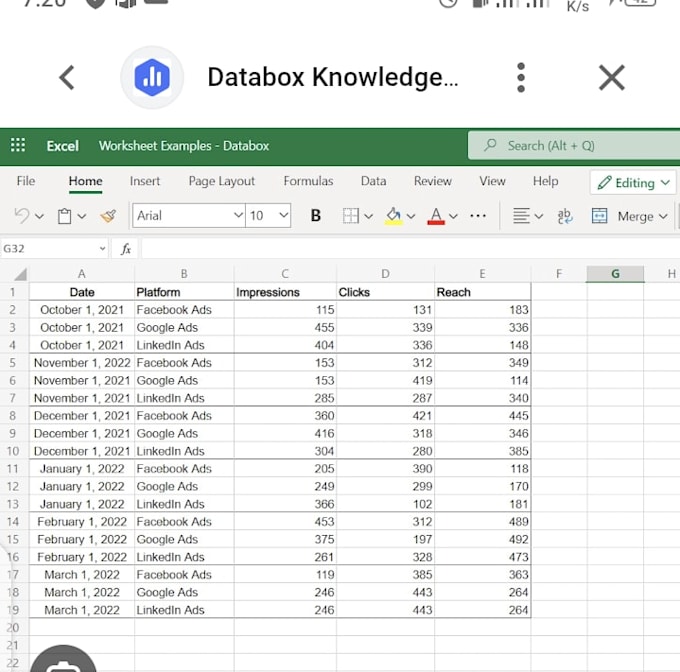Open the Formulas tab
This screenshot has height=672, width=680.
coord(308,181)
